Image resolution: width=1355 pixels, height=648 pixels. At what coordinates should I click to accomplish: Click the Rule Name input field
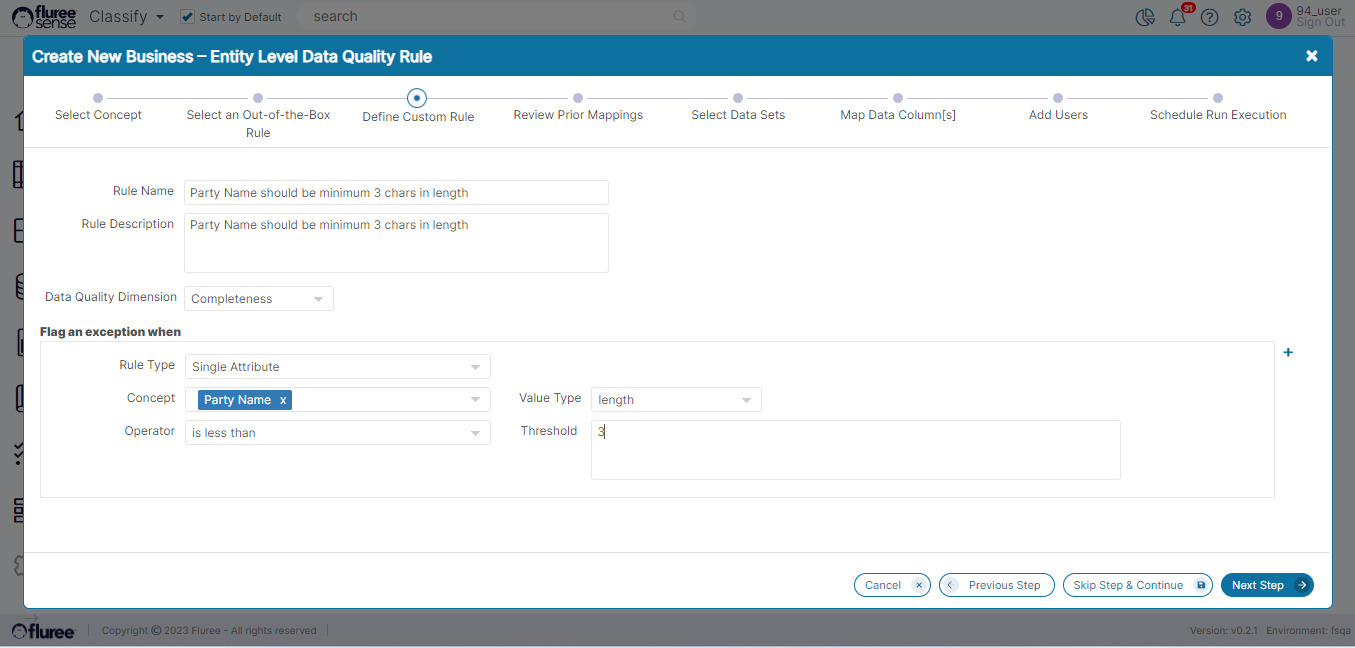[x=396, y=193]
